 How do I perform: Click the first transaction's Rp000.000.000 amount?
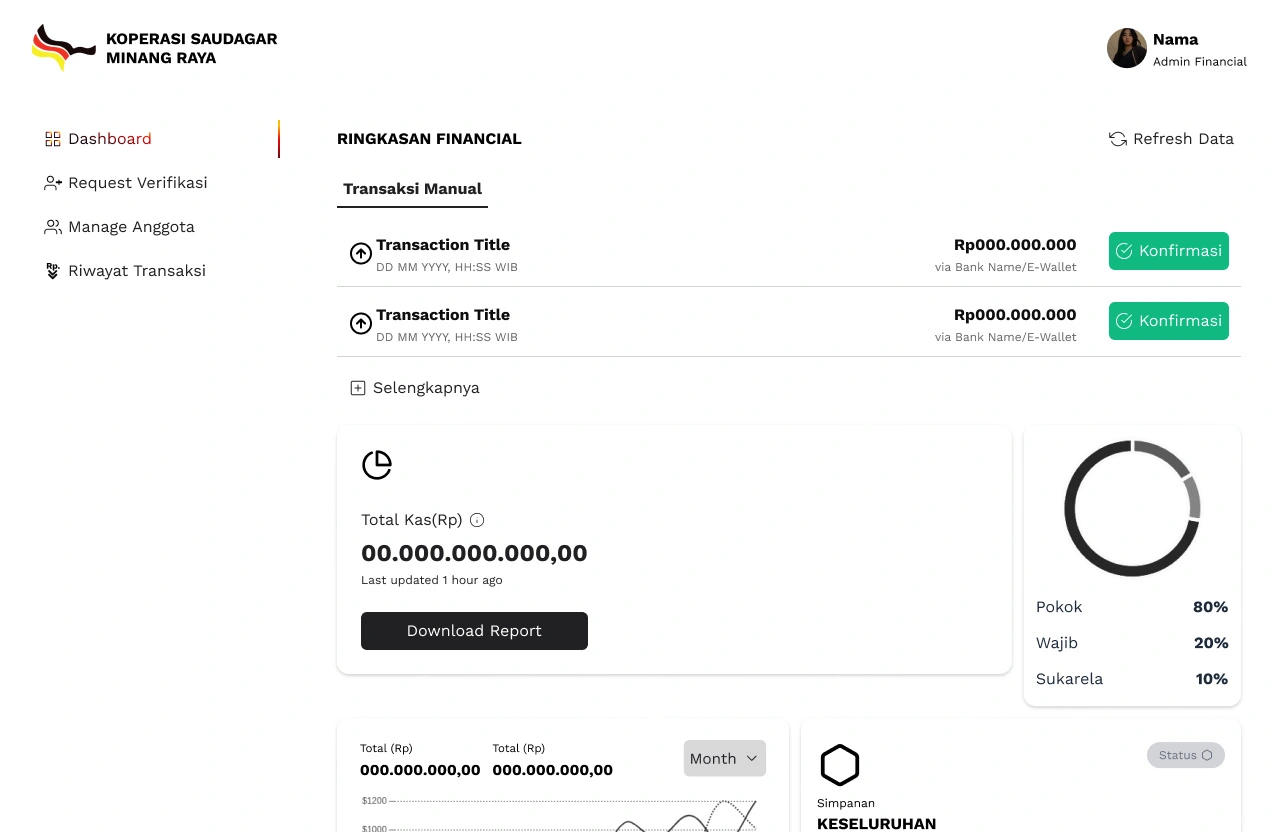coord(1015,245)
